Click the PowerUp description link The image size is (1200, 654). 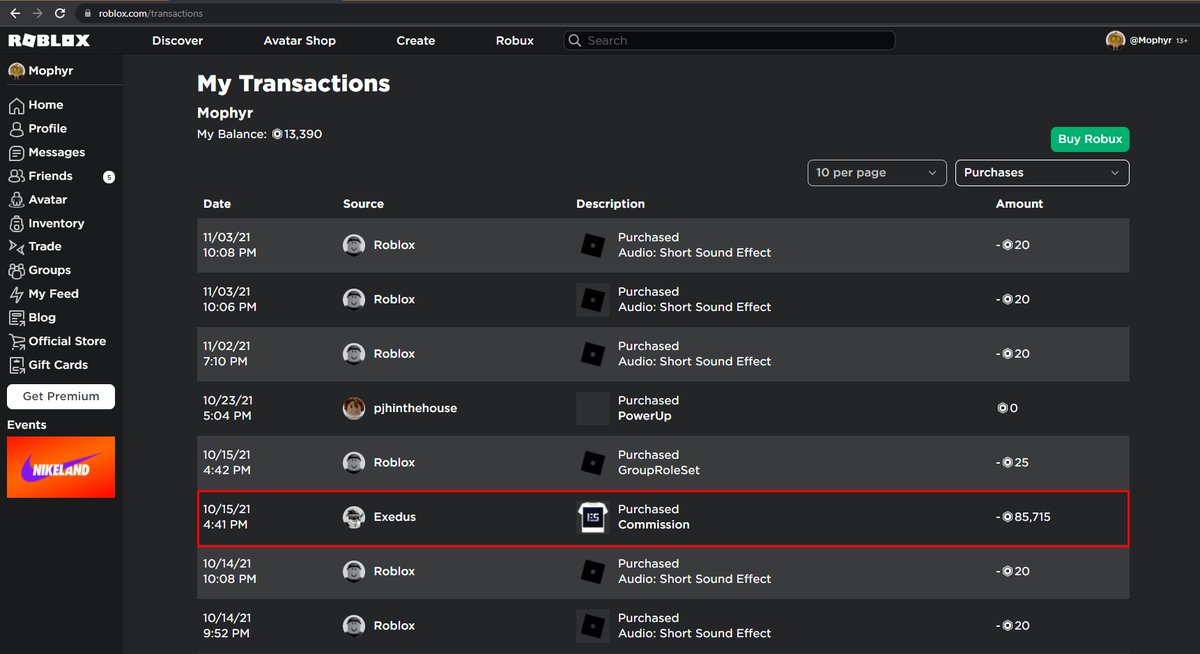click(645, 416)
